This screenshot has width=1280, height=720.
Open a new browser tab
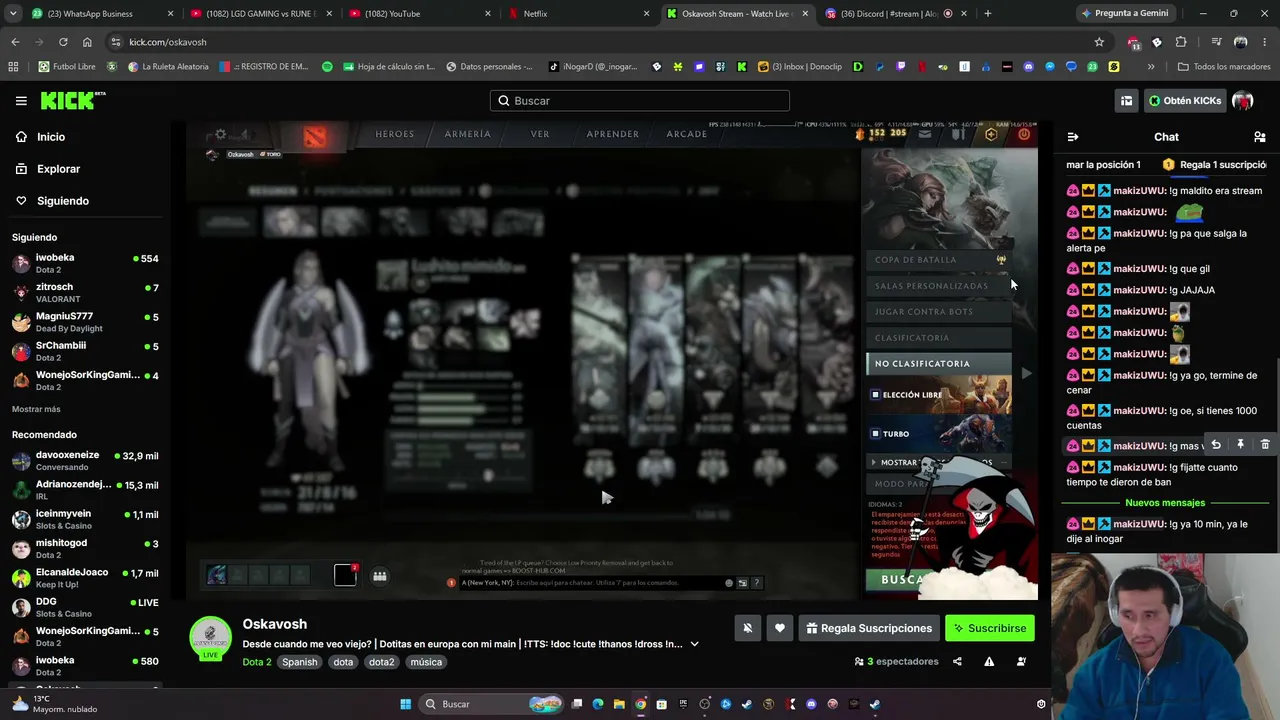pyautogui.click(x=988, y=14)
